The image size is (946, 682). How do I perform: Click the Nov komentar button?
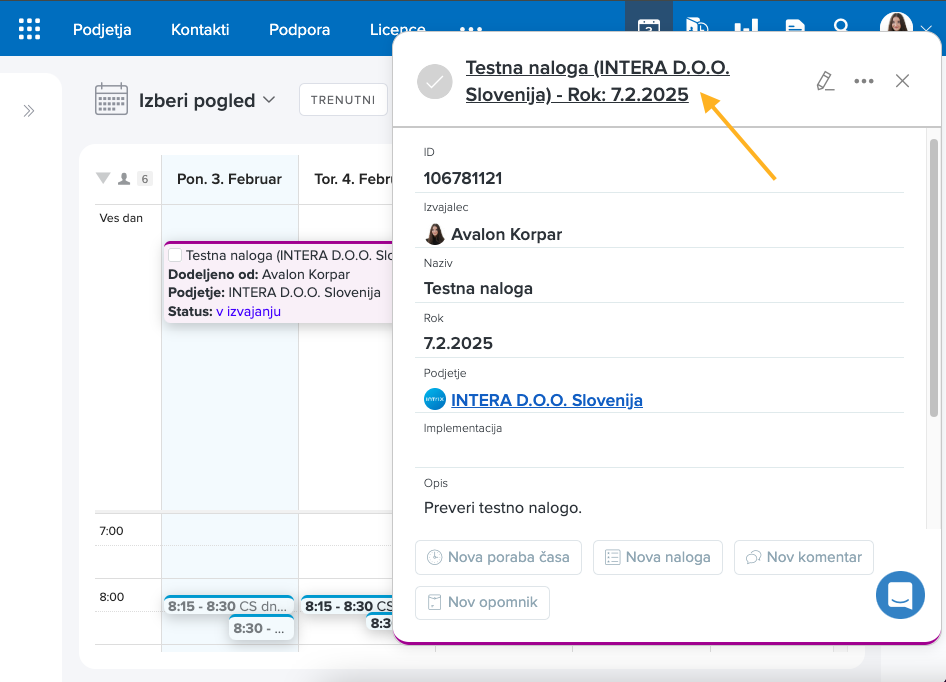tap(804, 557)
